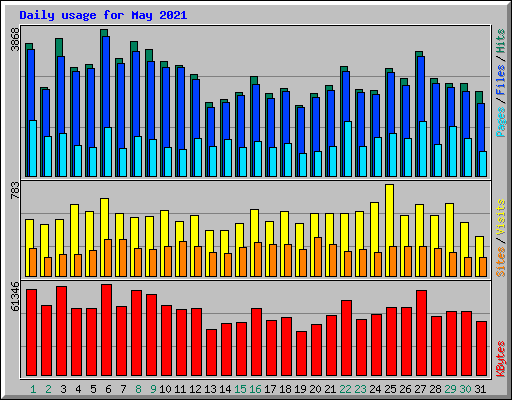Select day 10 on the x-axis
512x400 pixels.
[165, 389]
